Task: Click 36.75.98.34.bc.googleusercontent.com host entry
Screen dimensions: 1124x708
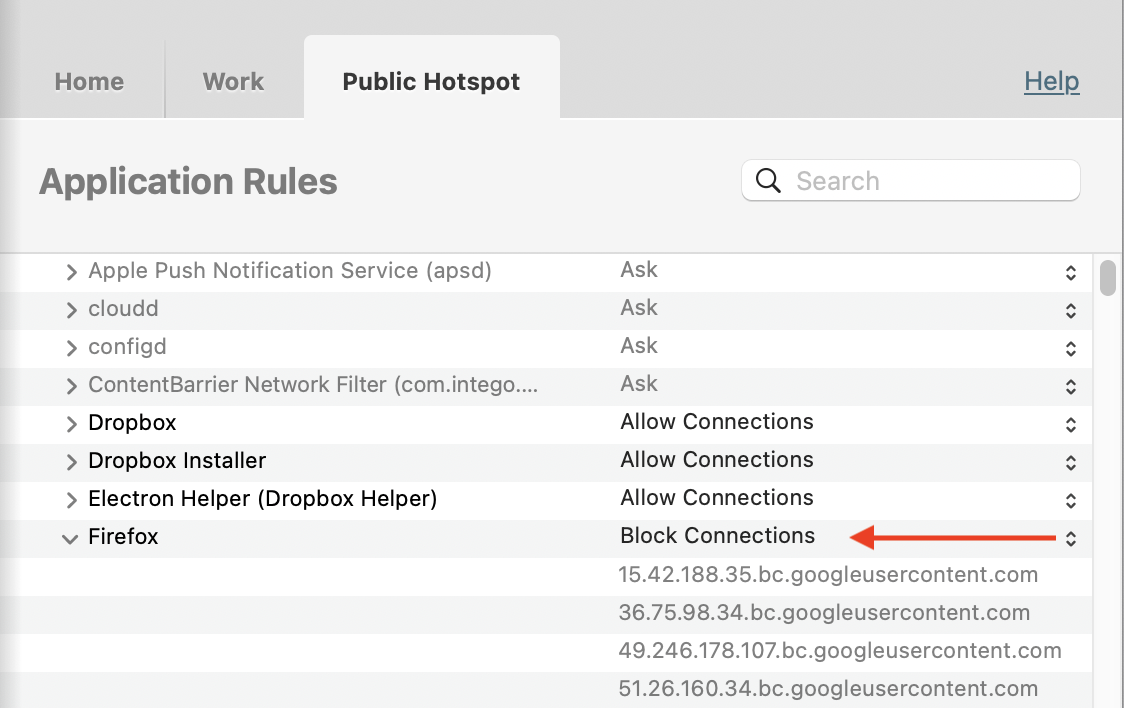Action: tap(824, 613)
